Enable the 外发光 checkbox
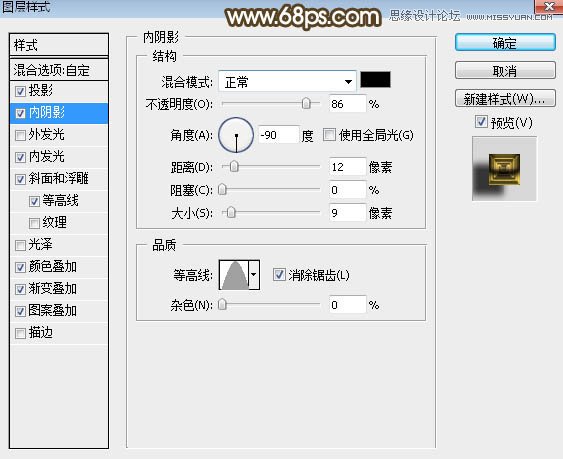This screenshot has width=563, height=459. [20, 135]
